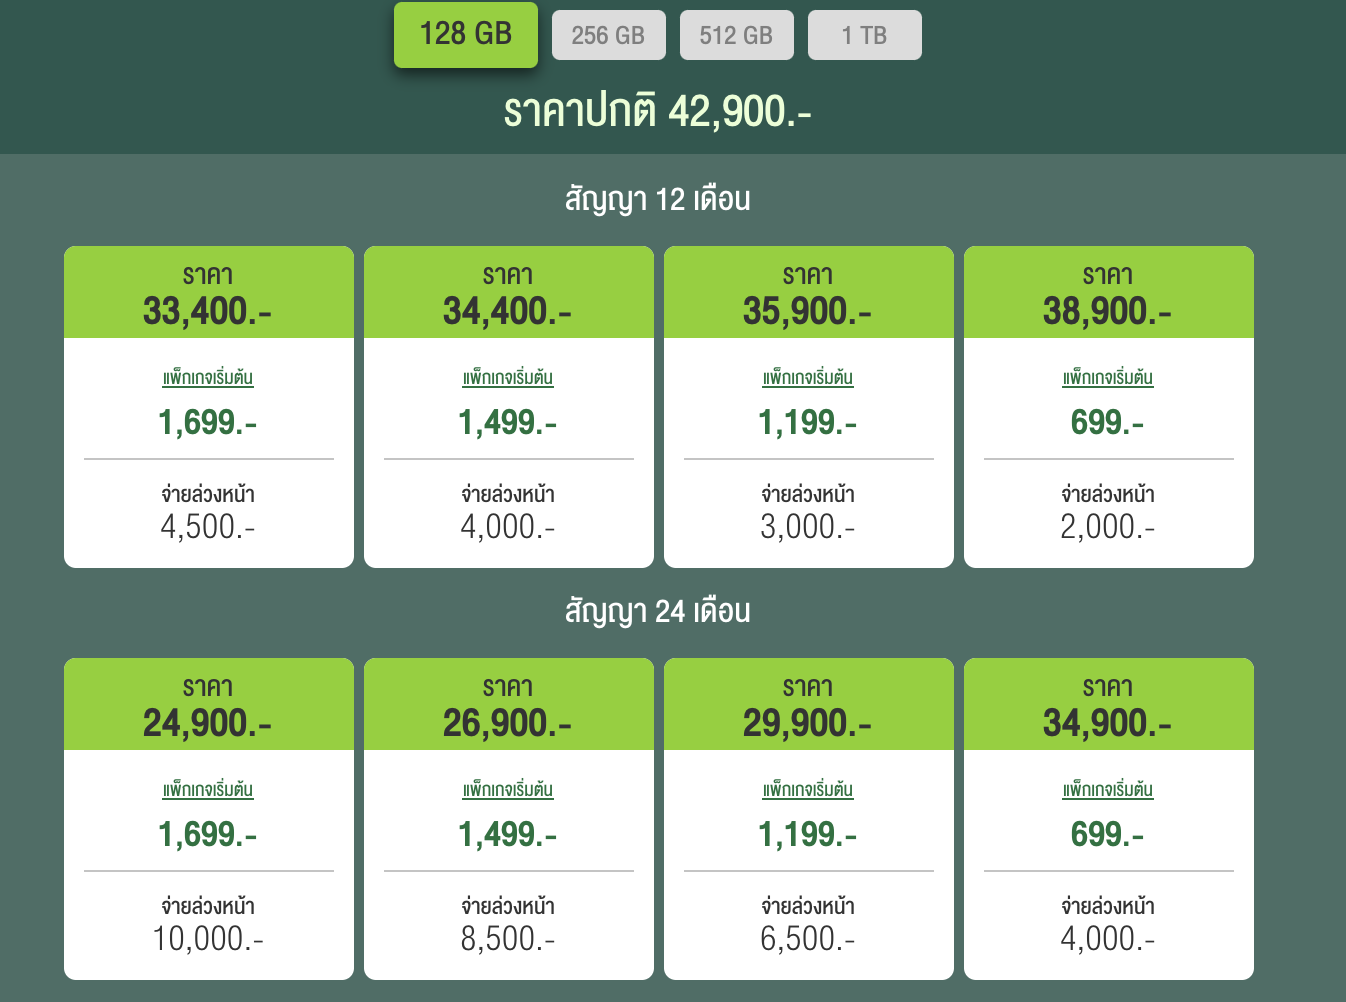Click แพ็กเกจเริ่มต้น link in the 26,900.- card
The width and height of the screenshot is (1346, 1002).
pyautogui.click(x=508, y=790)
